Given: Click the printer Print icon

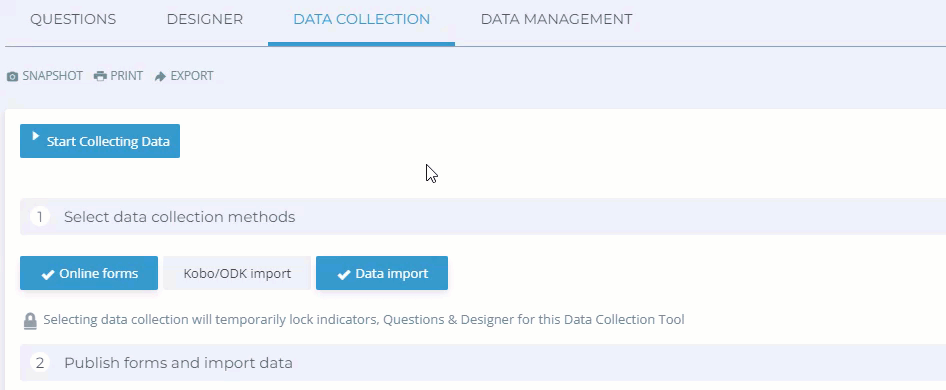Looking at the screenshot, I should [100, 77].
